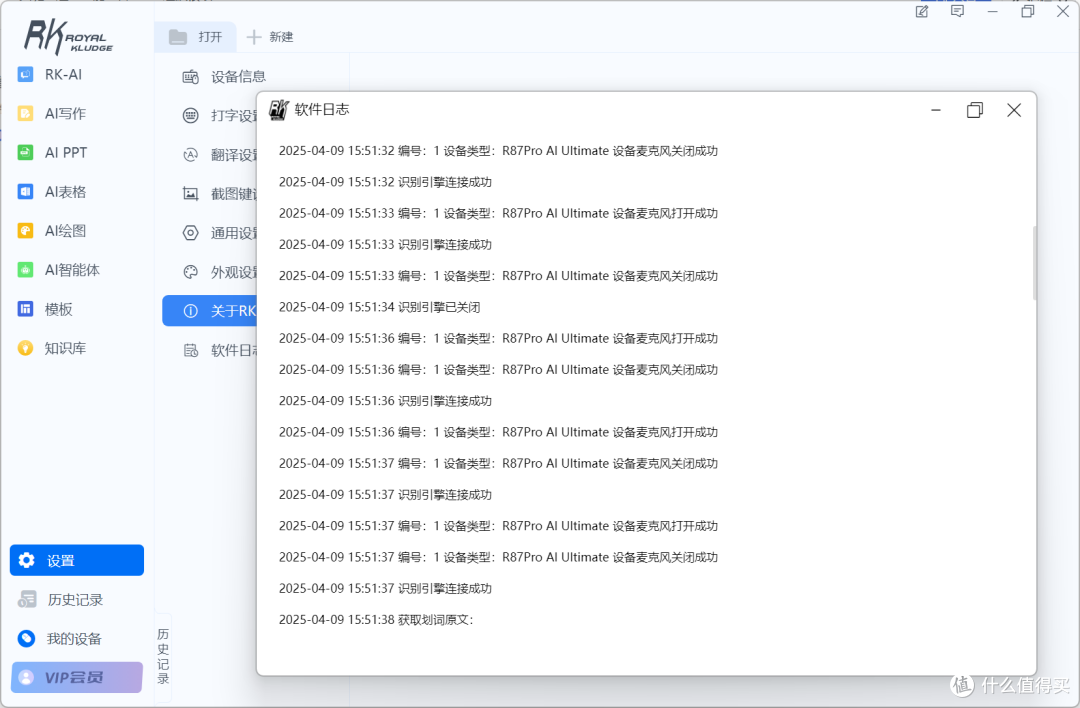The width and height of the screenshot is (1080, 708).
Task: Close the 软件日志 log dialog
Action: 1014,110
